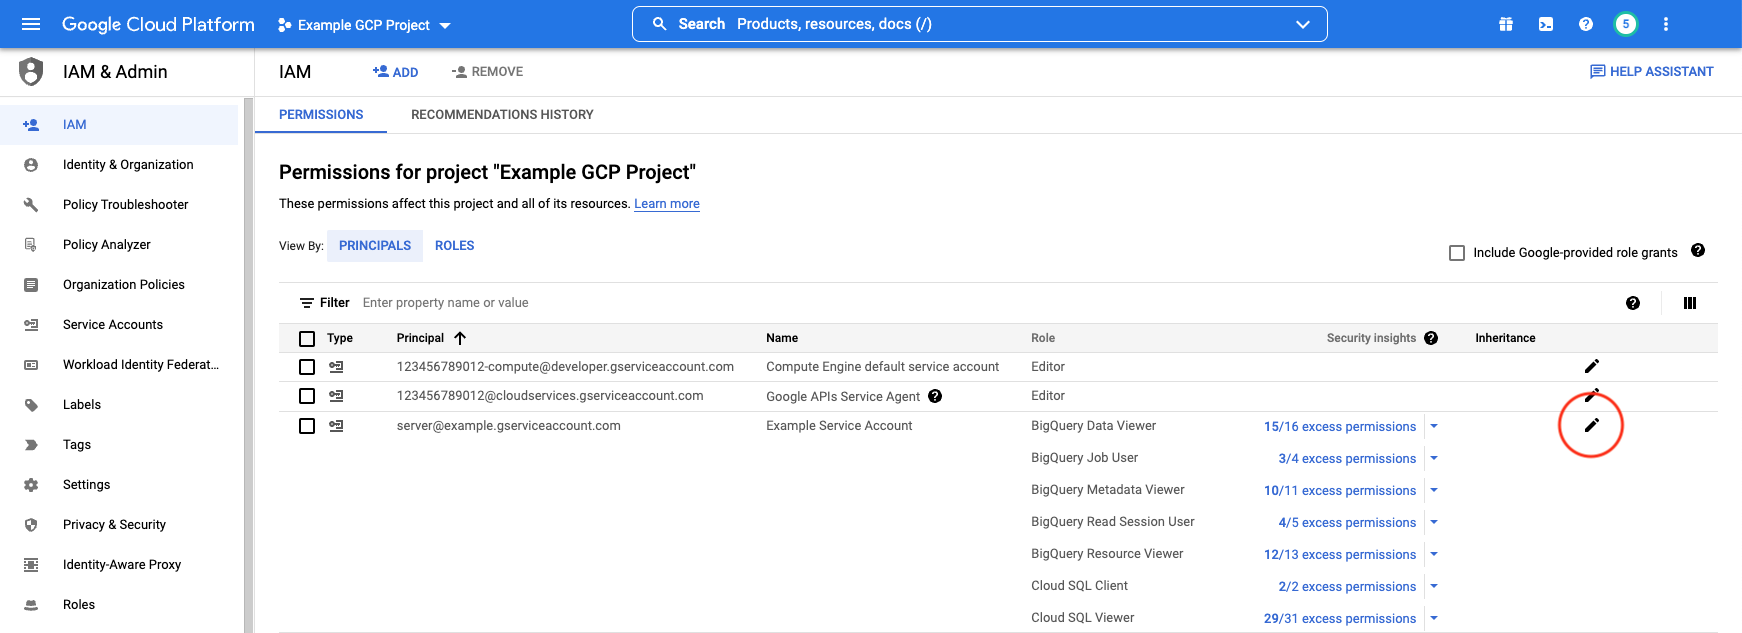1742x633 pixels.
Task: Follow the Learn more link
Action: (x=667, y=204)
